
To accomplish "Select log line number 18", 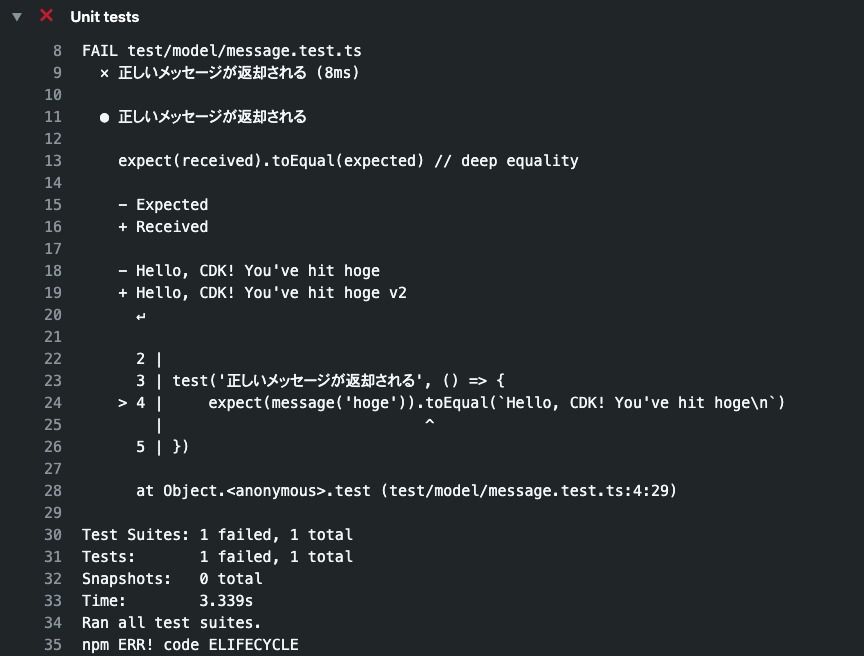I will [x=53, y=271].
